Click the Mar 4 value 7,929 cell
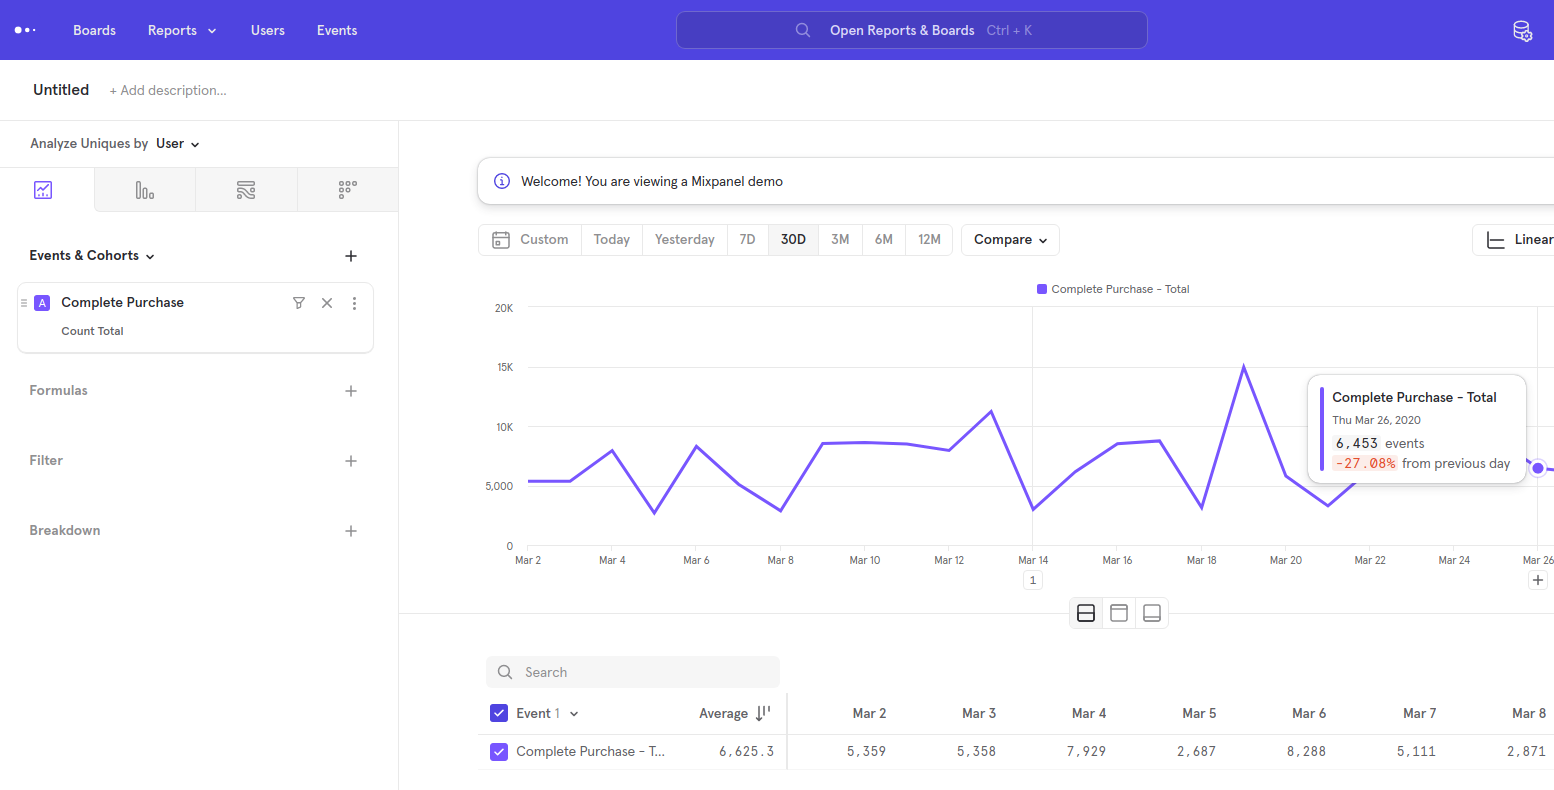 tap(1086, 752)
